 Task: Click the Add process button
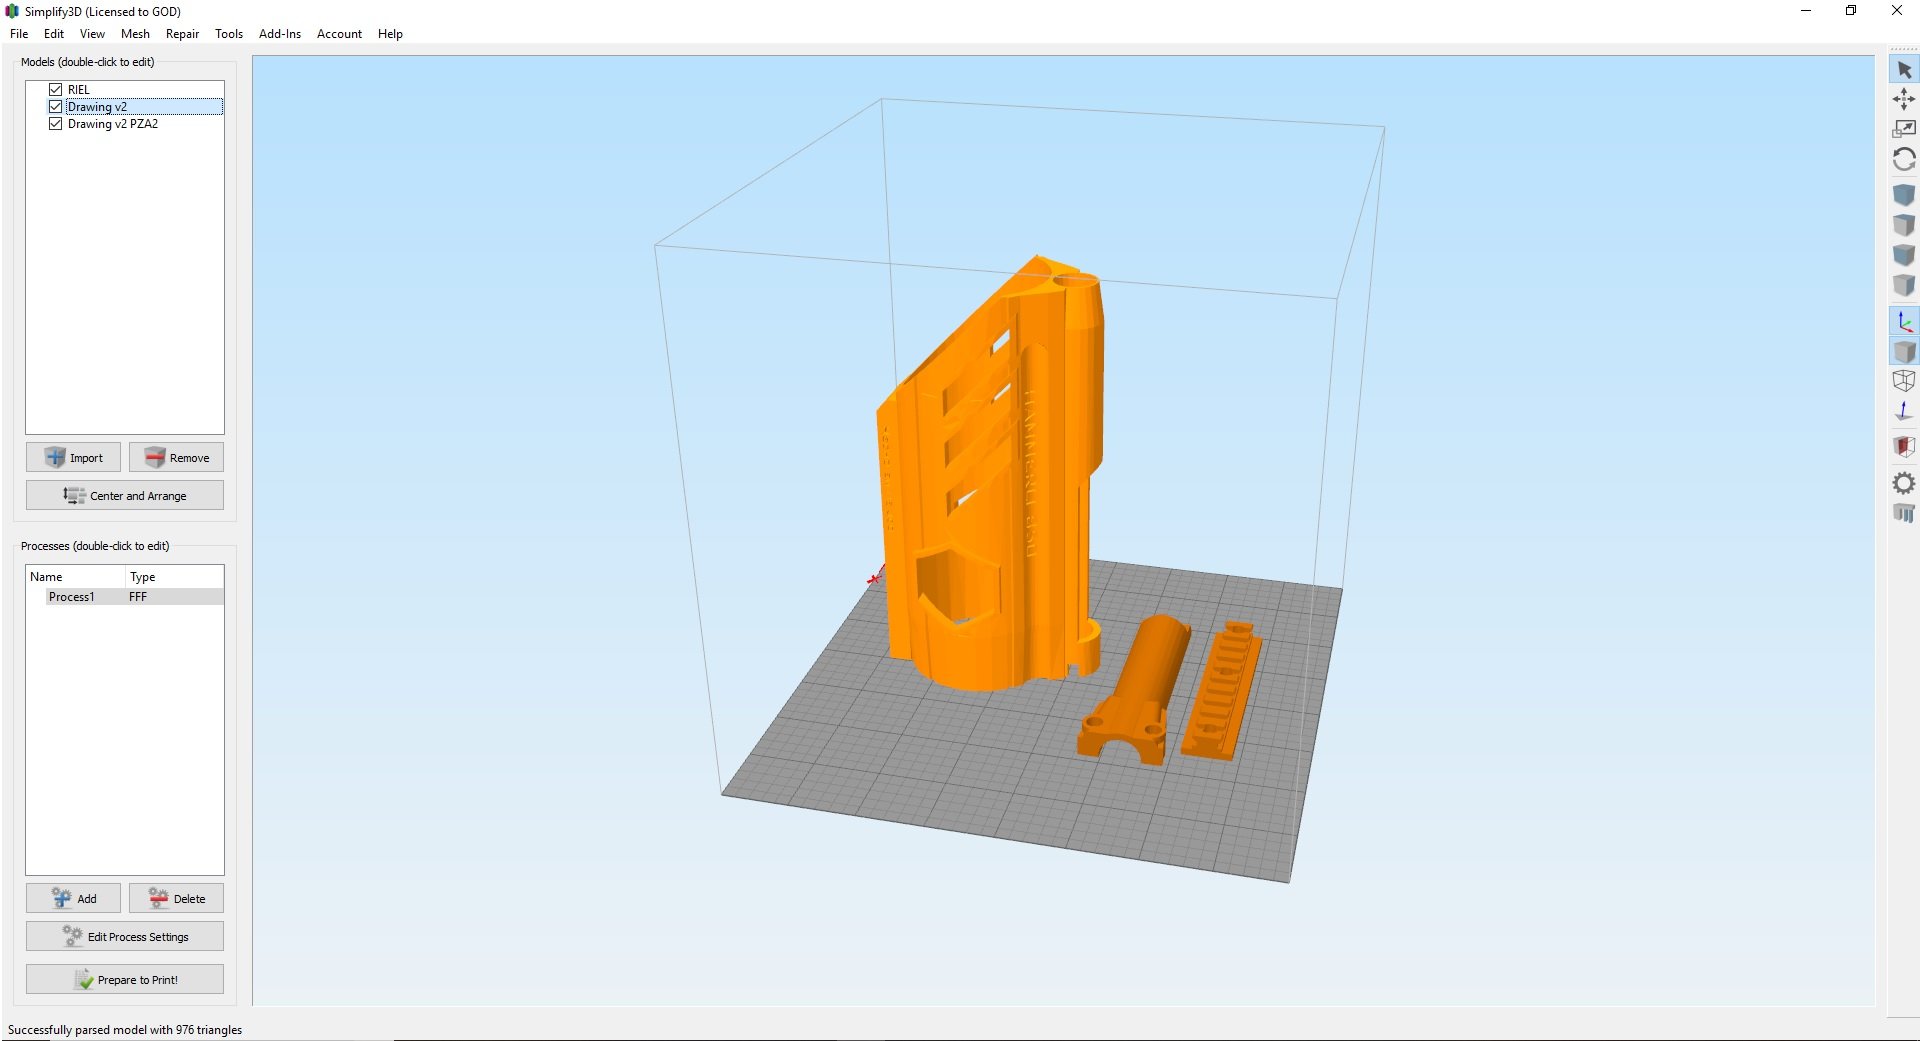click(x=73, y=898)
